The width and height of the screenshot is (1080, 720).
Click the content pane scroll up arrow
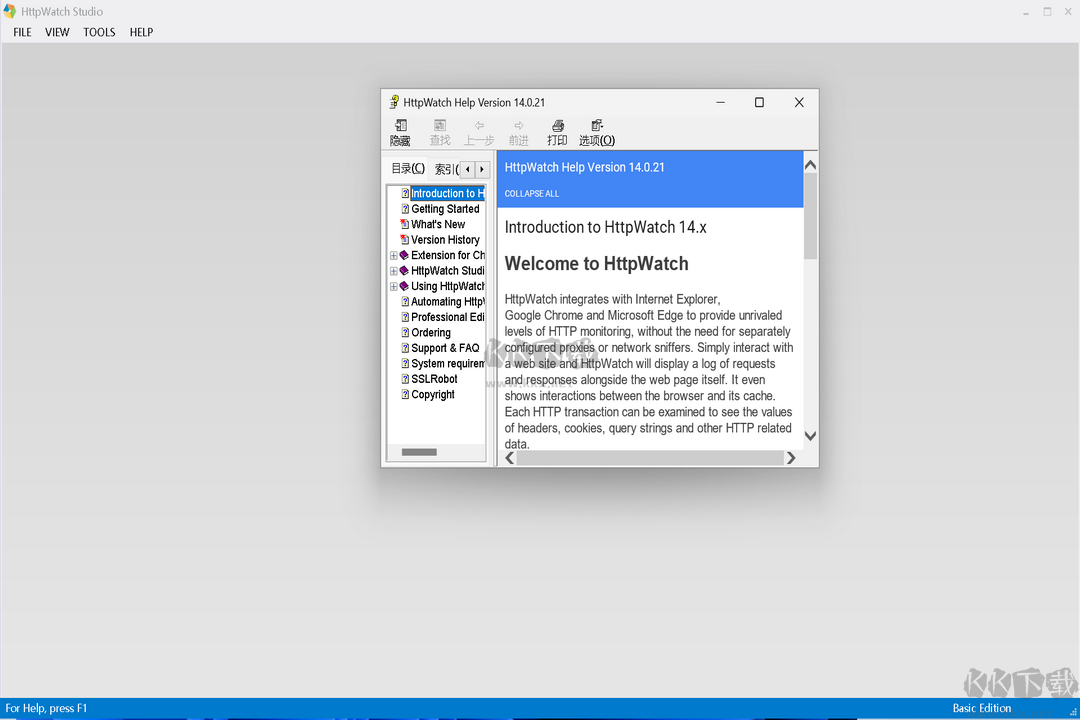811,165
